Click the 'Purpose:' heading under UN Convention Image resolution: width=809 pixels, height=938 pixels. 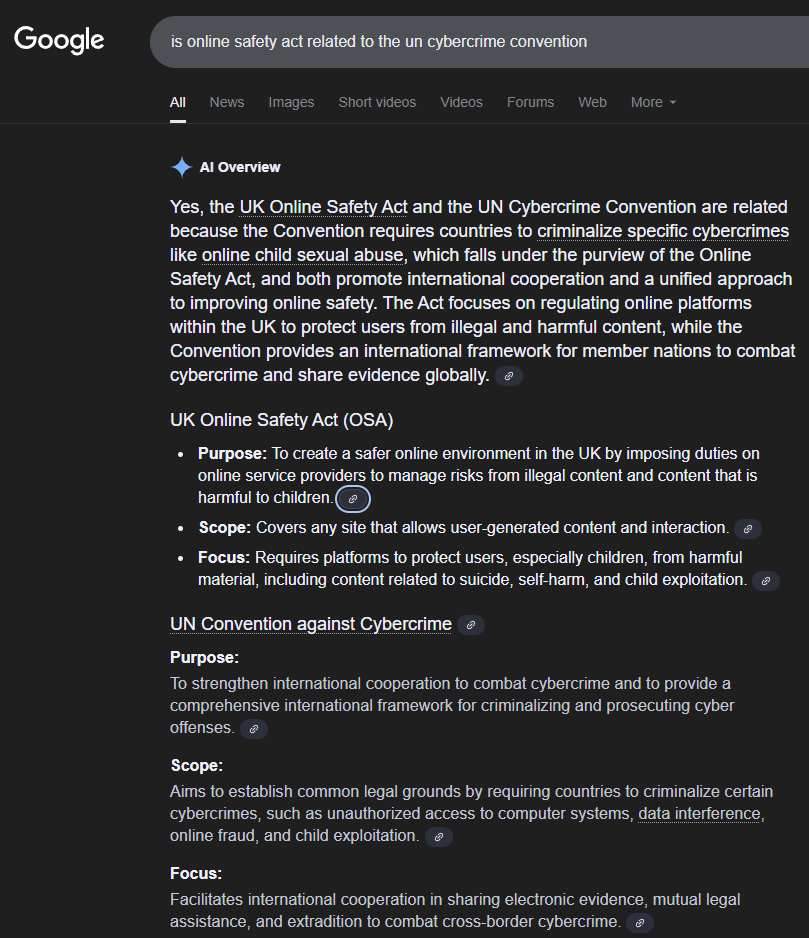[205, 657]
